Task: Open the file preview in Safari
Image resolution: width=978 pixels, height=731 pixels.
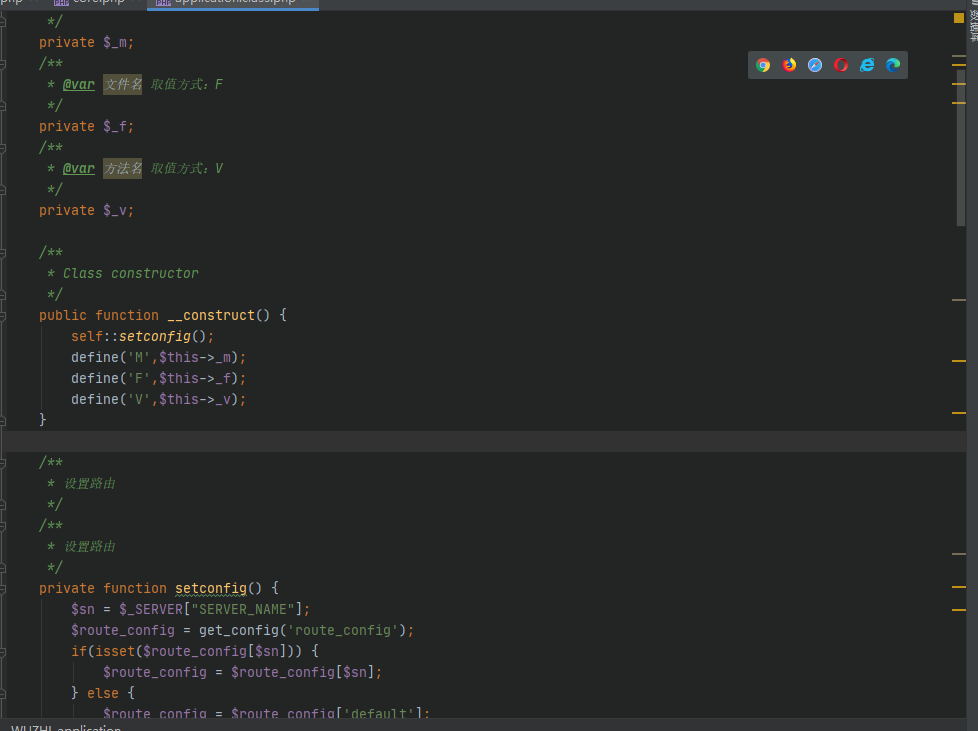Action: point(815,65)
